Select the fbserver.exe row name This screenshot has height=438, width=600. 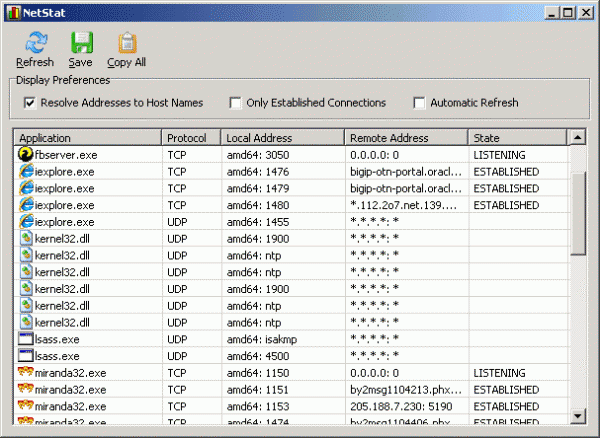[66, 155]
